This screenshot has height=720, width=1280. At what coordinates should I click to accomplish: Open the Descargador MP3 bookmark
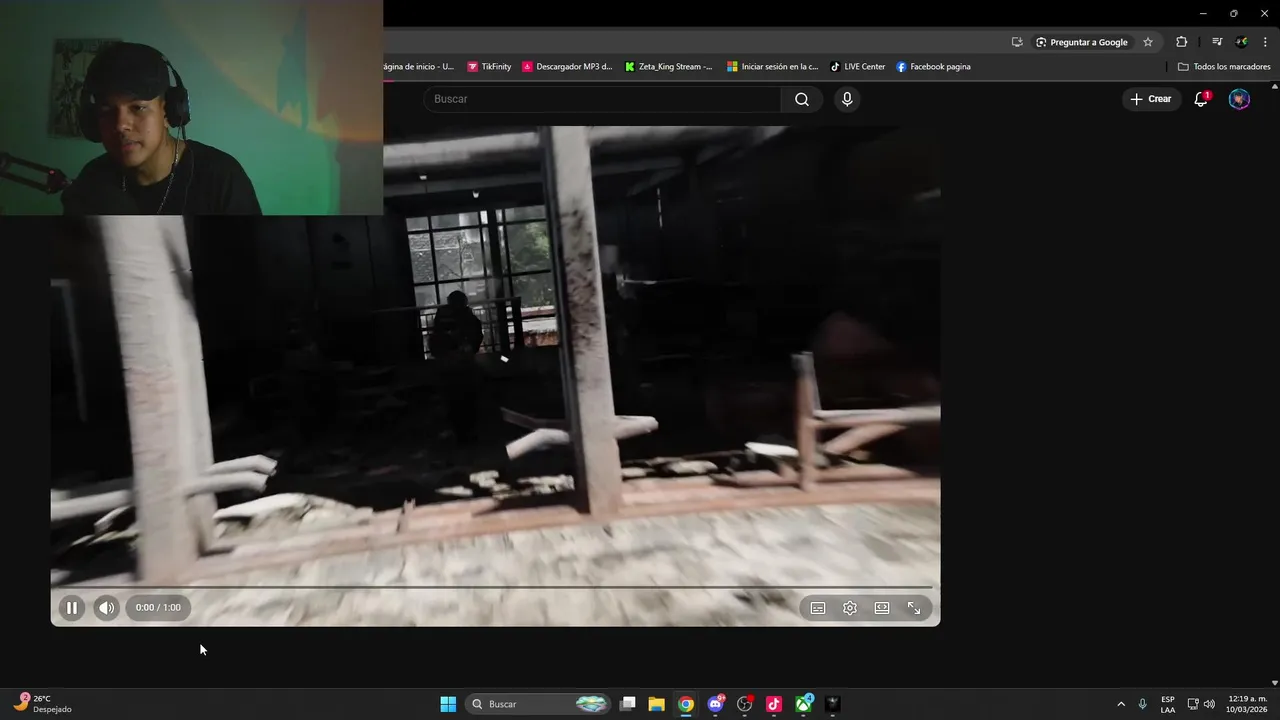(x=567, y=67)
